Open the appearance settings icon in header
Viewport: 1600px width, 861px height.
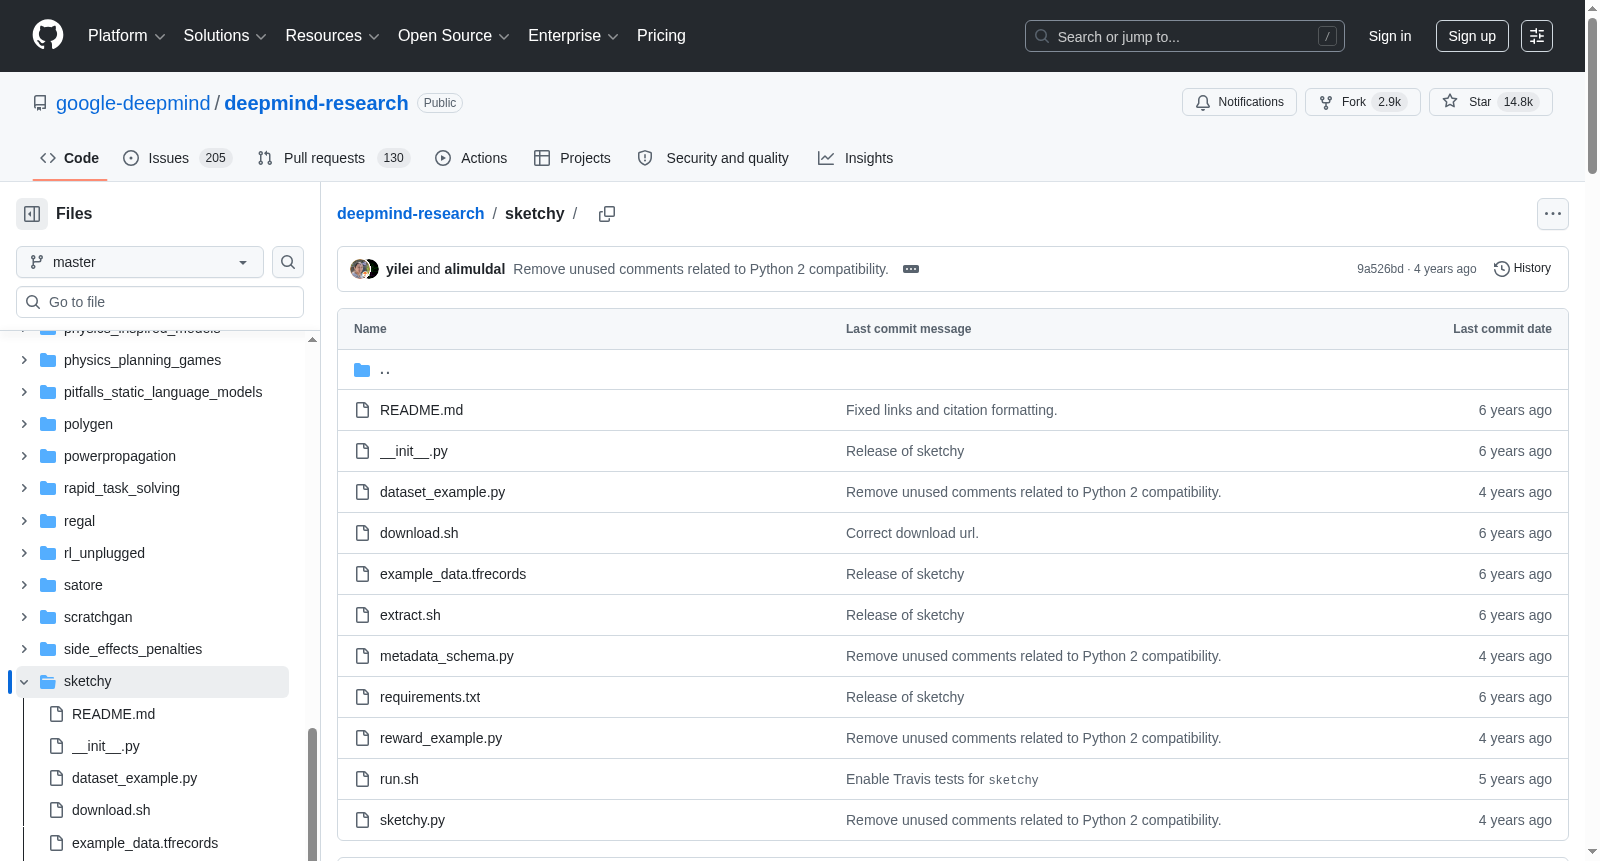click(x=1537, y=36)
